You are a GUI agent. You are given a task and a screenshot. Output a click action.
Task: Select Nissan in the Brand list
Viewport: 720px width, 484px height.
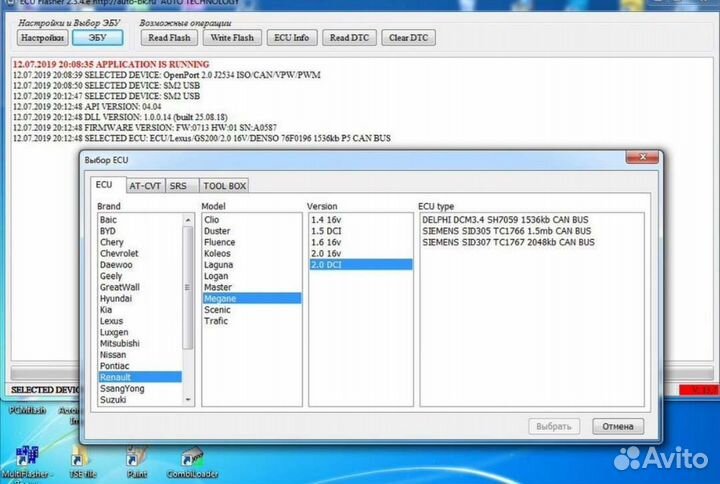pyautogui.click(x=140, y=355)
